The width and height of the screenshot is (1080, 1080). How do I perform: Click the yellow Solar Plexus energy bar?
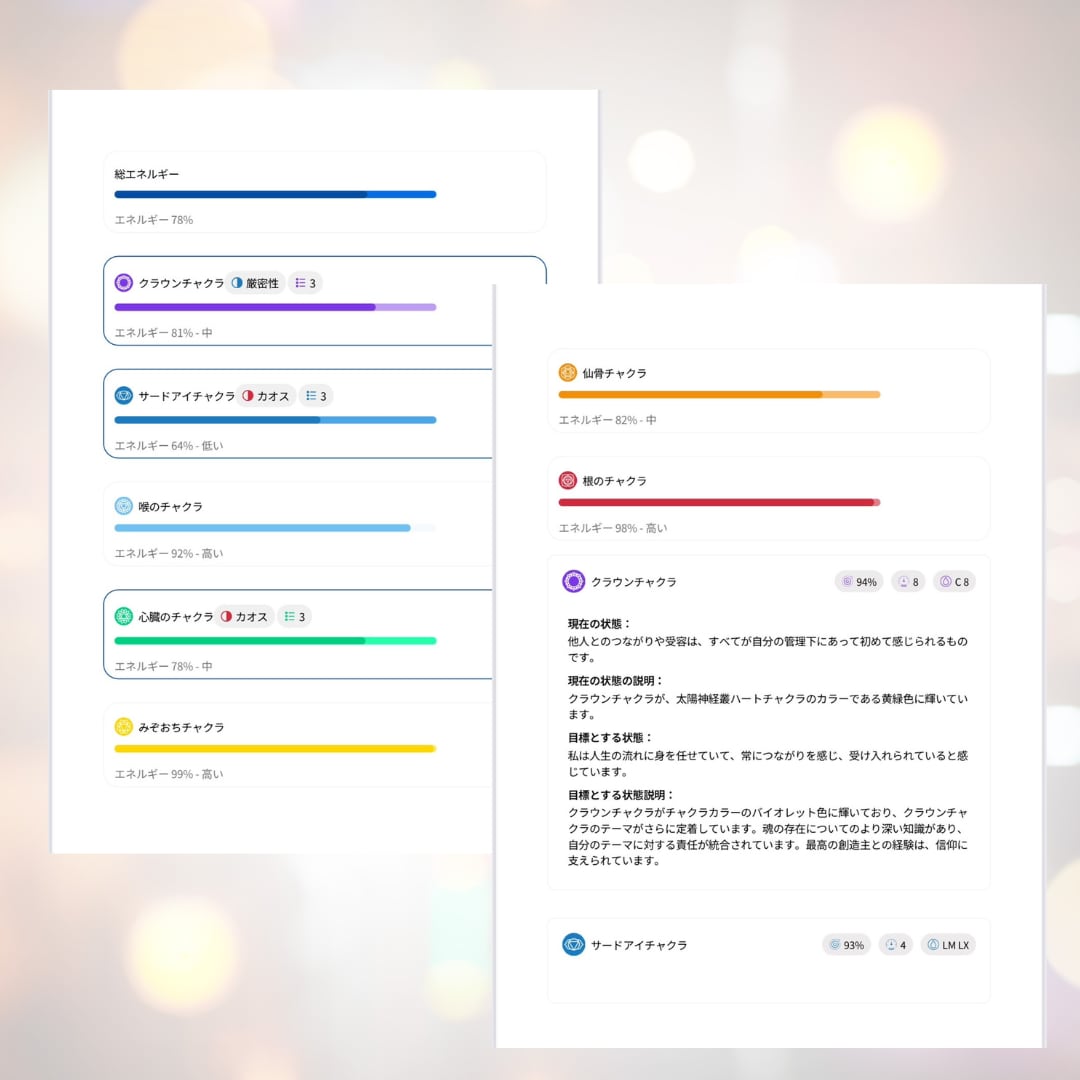pyautogui.click(x=275, y=749)
